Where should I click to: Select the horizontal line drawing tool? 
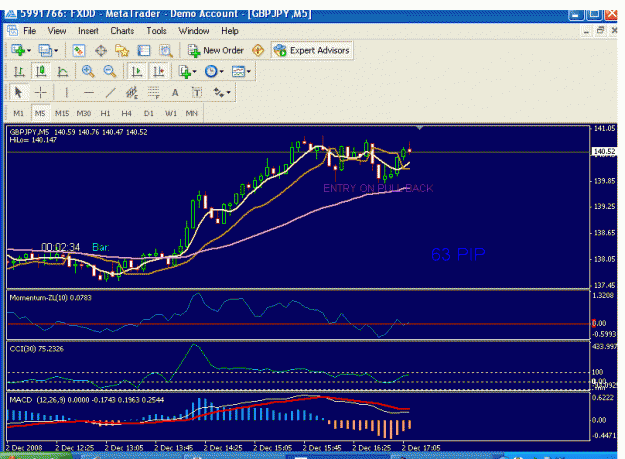coord(88,93)
